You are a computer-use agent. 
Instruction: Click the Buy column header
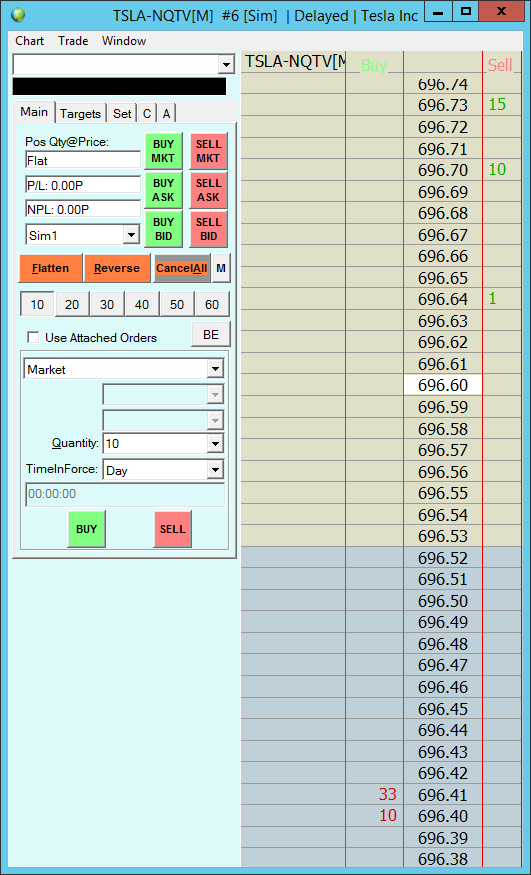[x=374, y=65]
